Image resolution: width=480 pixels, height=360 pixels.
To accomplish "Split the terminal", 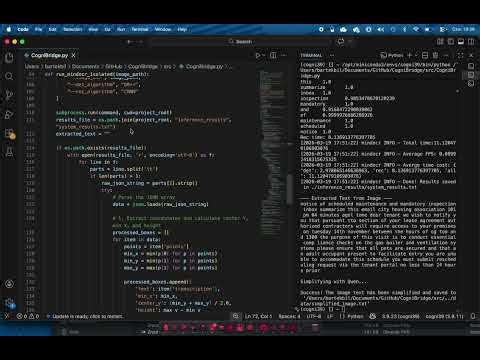I will pos(425,55).
